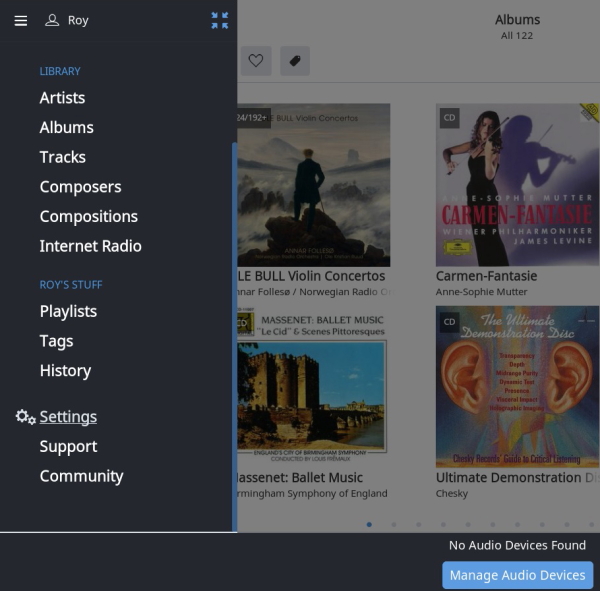Close the hamburger navigation menu

pos(21,21)
